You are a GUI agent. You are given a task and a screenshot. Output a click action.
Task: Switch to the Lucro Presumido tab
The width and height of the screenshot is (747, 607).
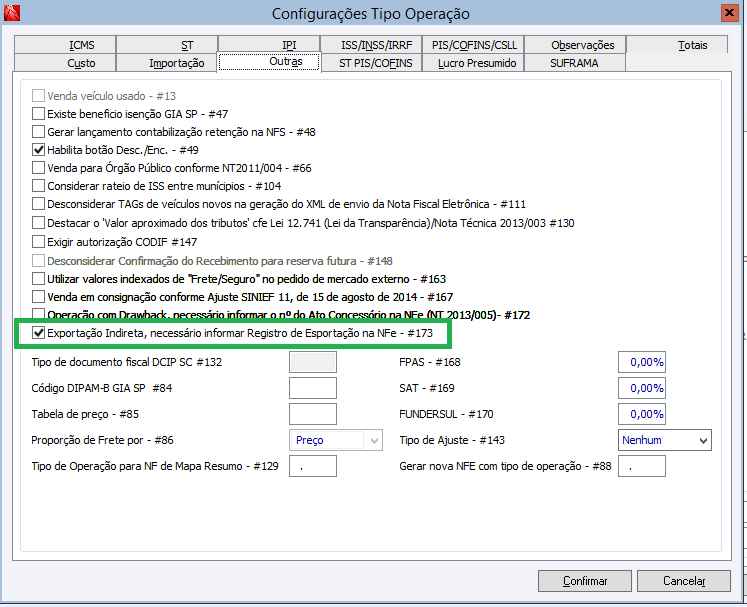click(x=473, y=63)
